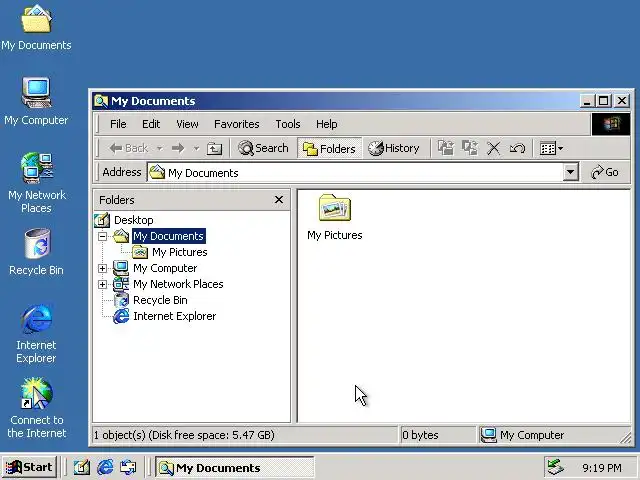
Task: Close the Folders pane
Action: 279,200
